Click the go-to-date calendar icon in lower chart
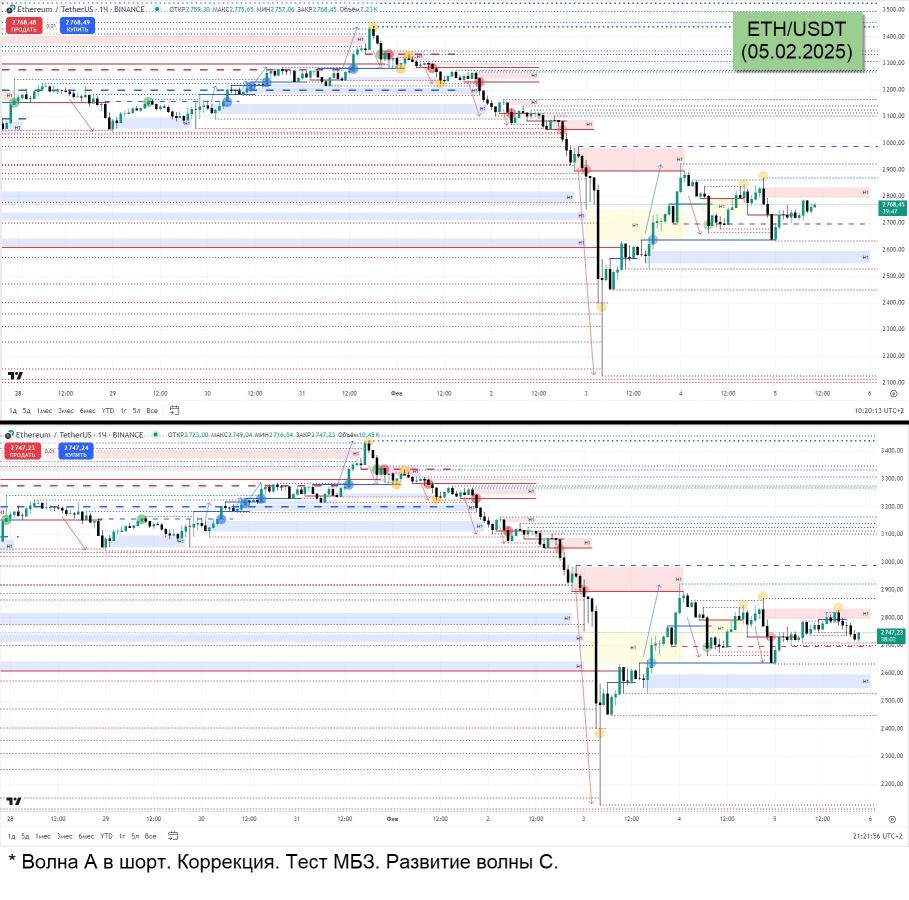The image size is (909, 900). tap(174, 835)
